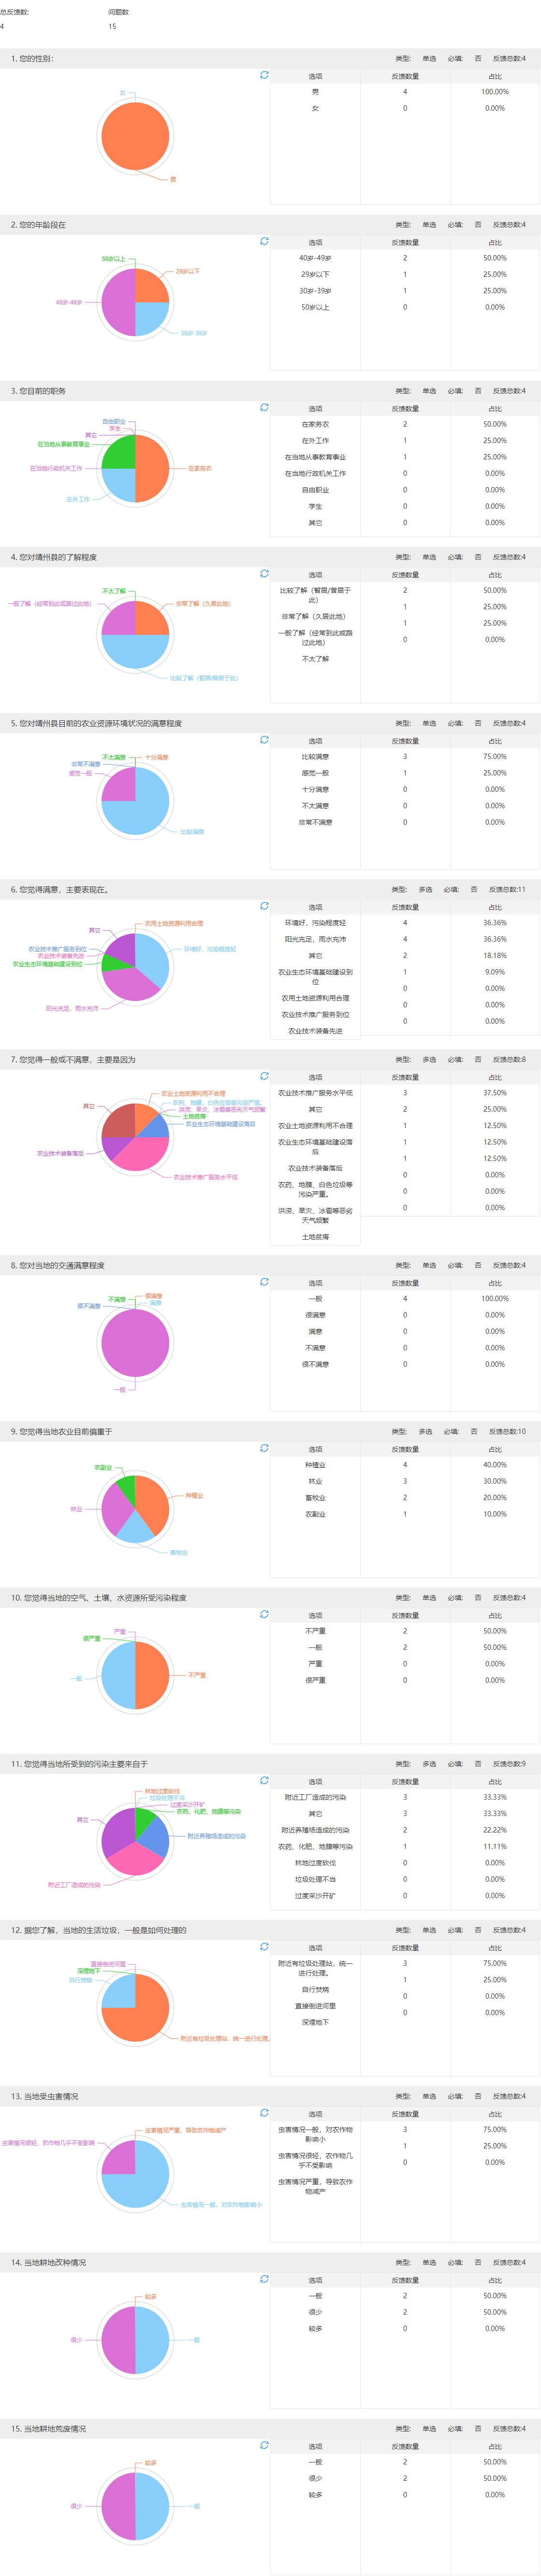
Task: Select the question title 8. 您对当地的交通满意程度
Action: [x=57, y=1265]
